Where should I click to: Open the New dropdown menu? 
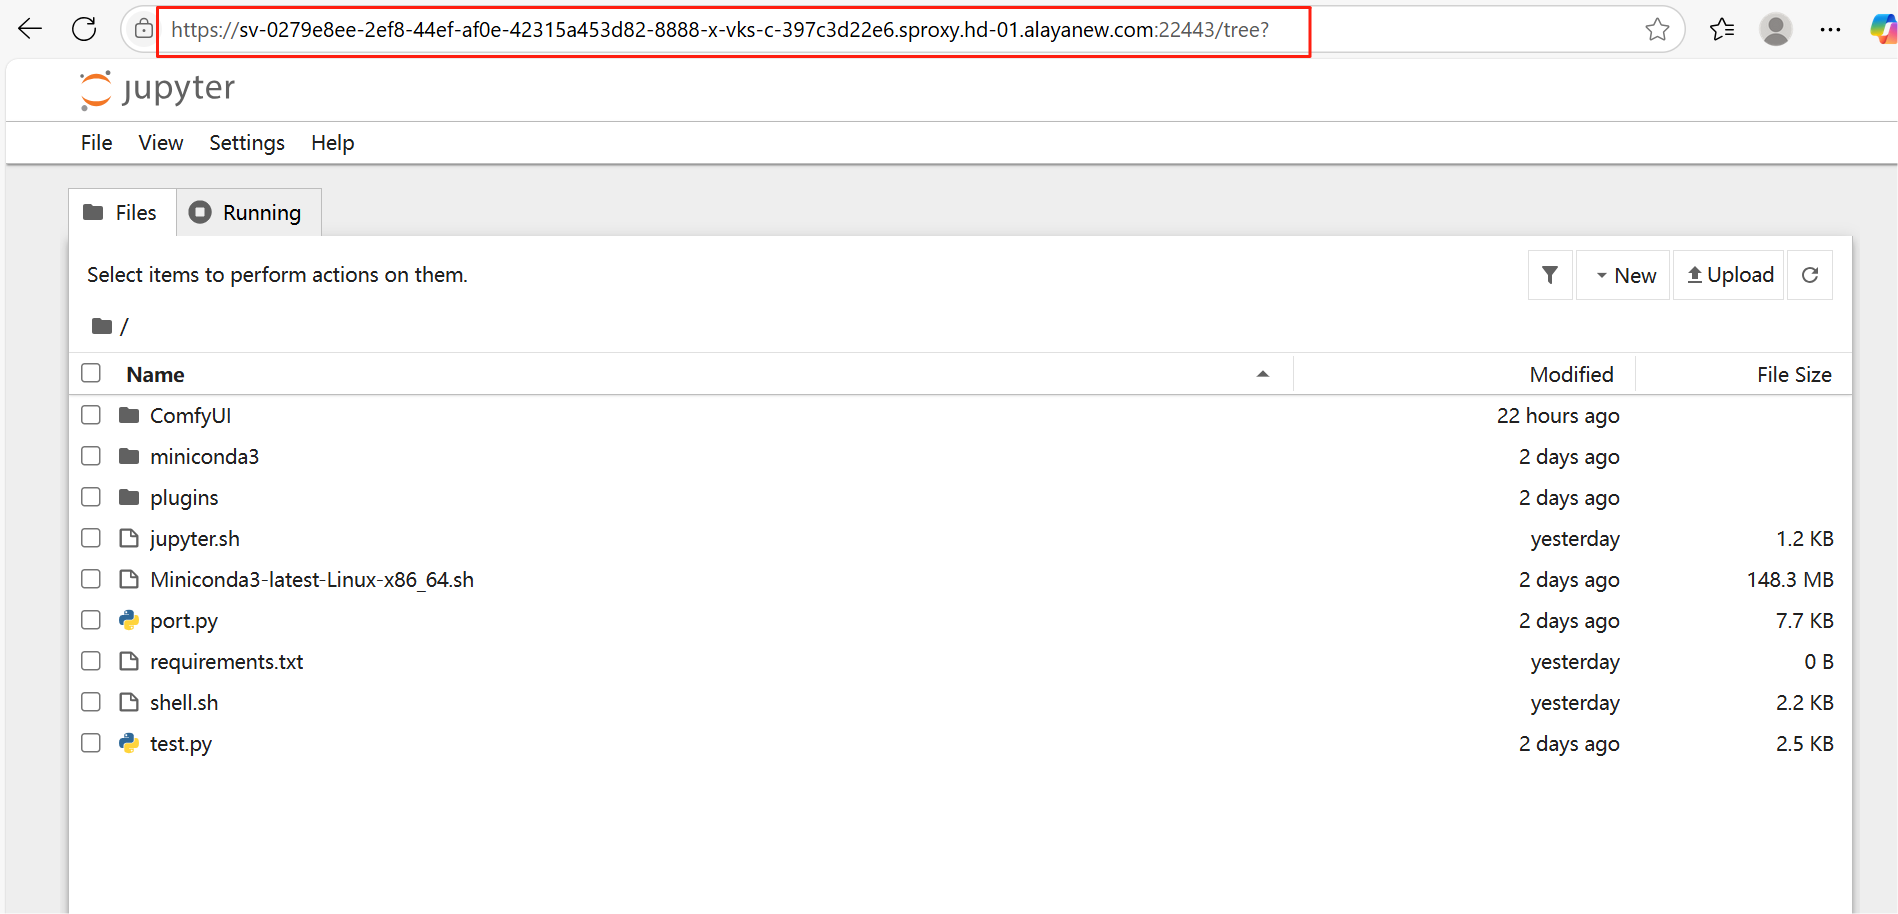pyautogui.click(x=1624, y=275)
